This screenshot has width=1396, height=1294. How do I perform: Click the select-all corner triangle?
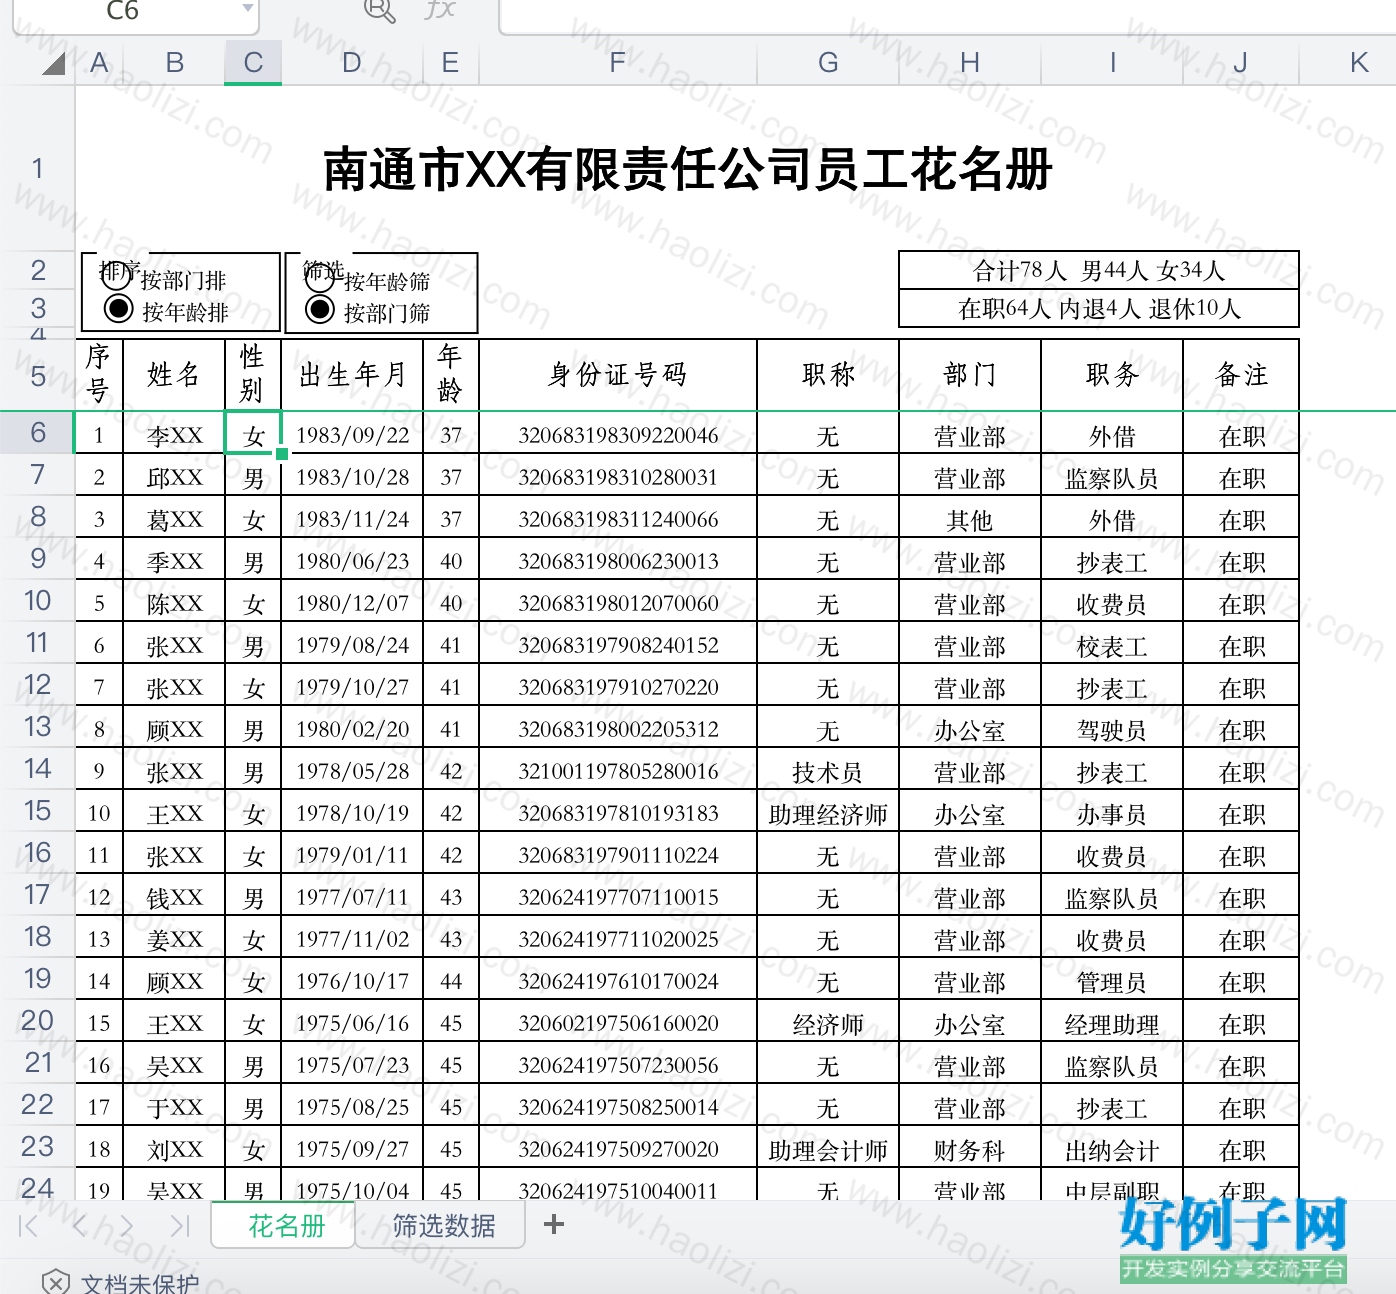(54, 64)
